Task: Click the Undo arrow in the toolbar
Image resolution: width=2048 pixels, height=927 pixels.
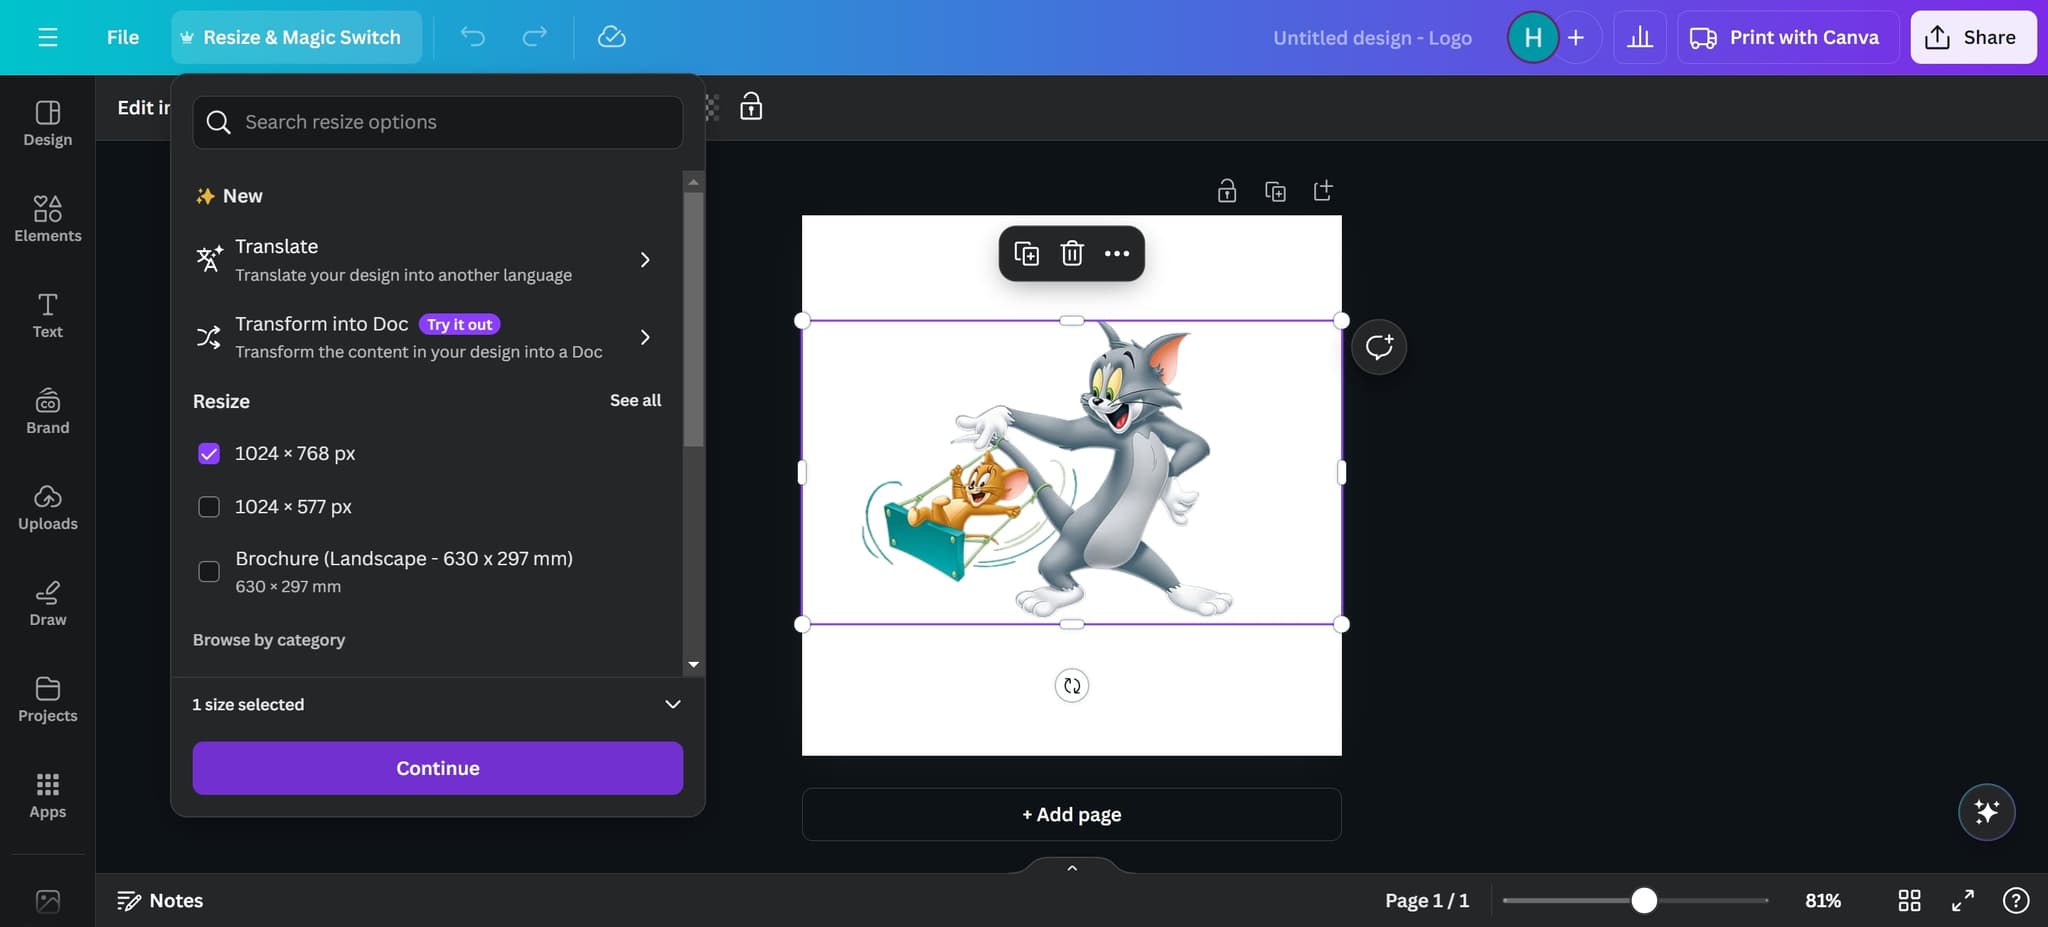Action: pyautogui.click(x=472, y=37)
